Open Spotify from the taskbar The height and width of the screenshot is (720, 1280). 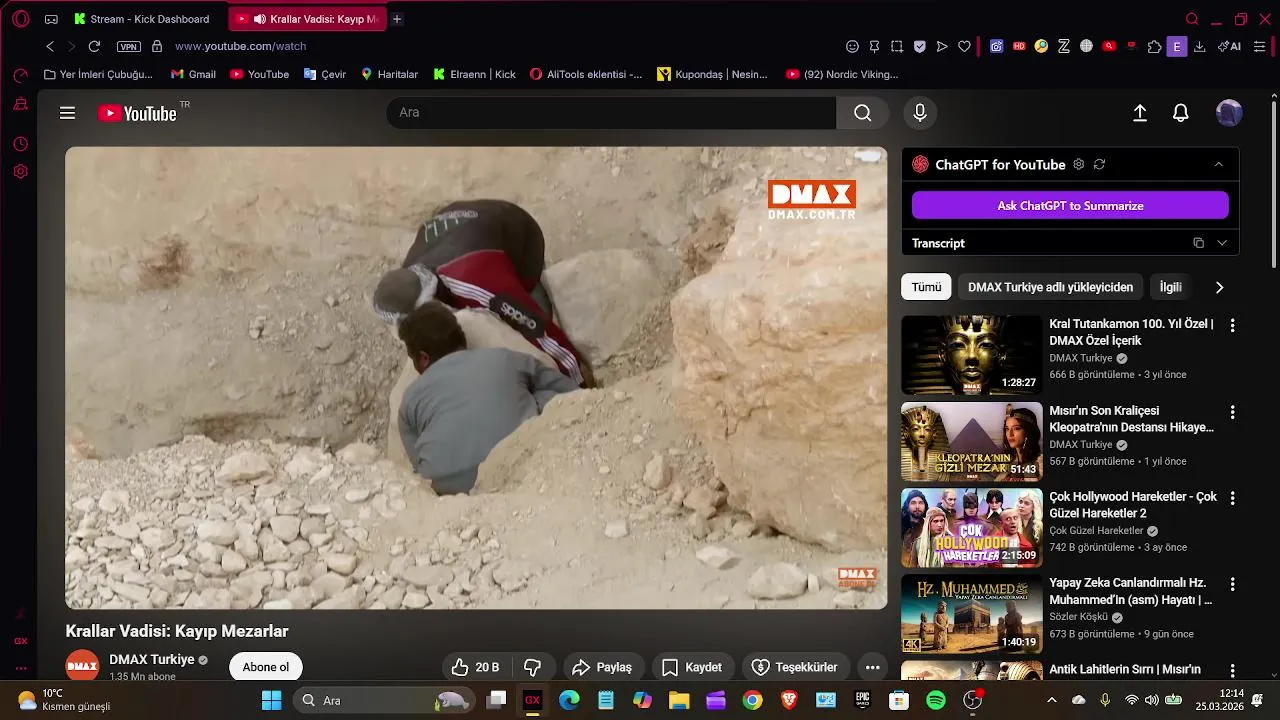pos(936,700)
